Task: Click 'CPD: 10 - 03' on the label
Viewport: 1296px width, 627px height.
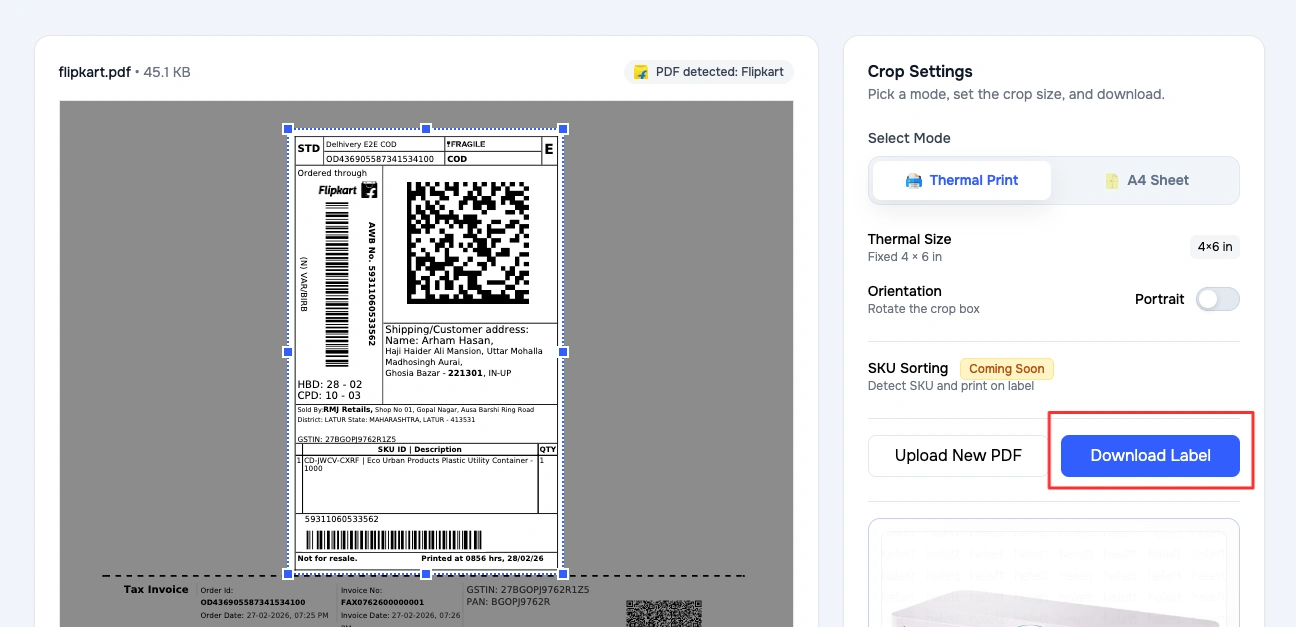Action: 330,396
